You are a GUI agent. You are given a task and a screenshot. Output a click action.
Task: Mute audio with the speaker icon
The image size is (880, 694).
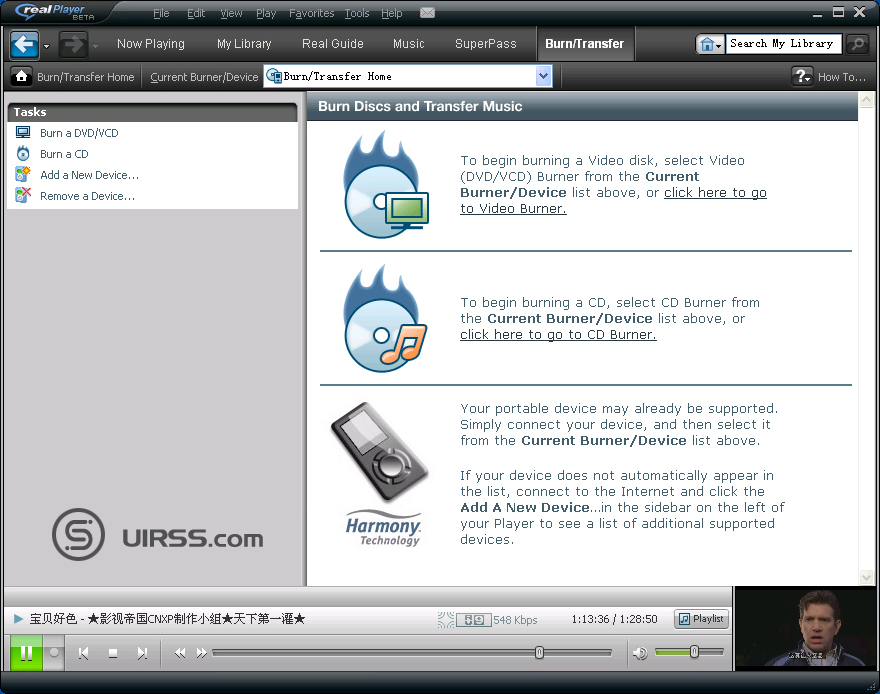640,653
